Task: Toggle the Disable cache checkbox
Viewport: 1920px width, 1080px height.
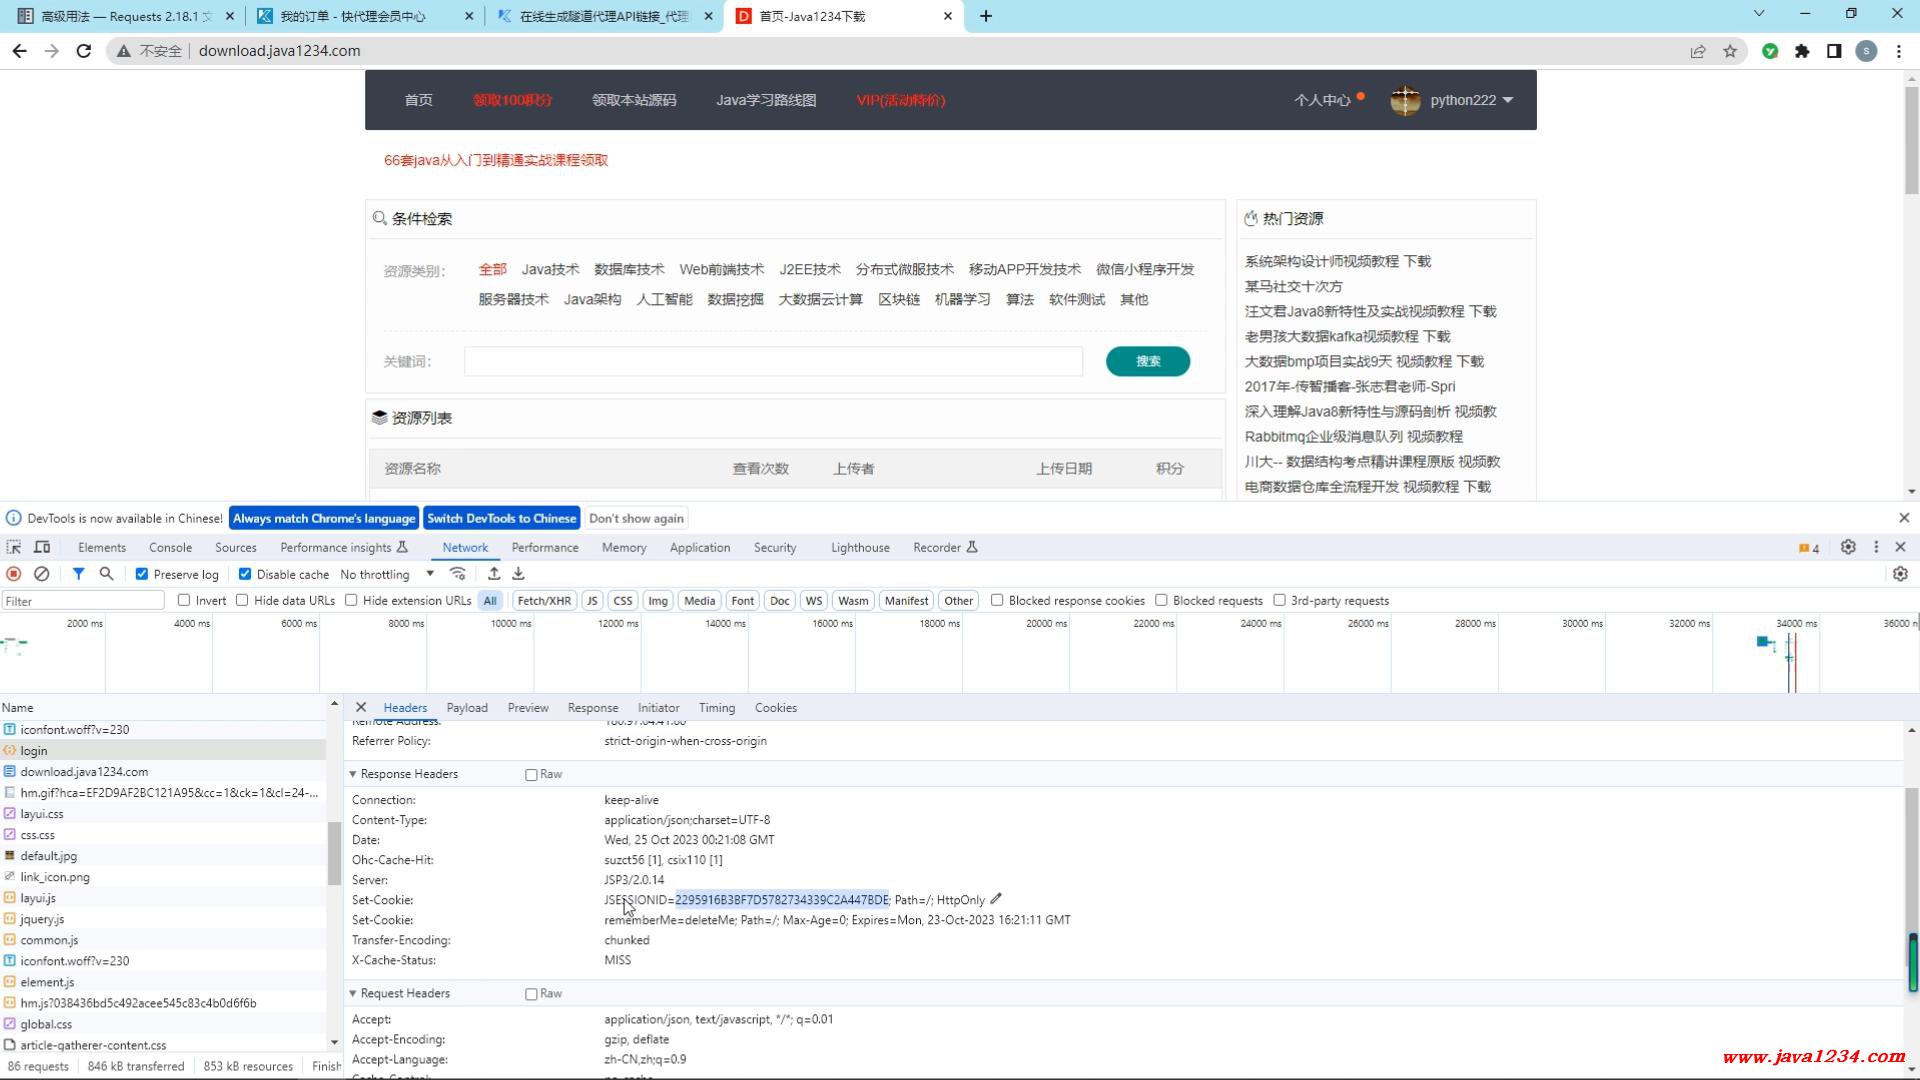Action: pyautogui.click(x=245, y=574)
